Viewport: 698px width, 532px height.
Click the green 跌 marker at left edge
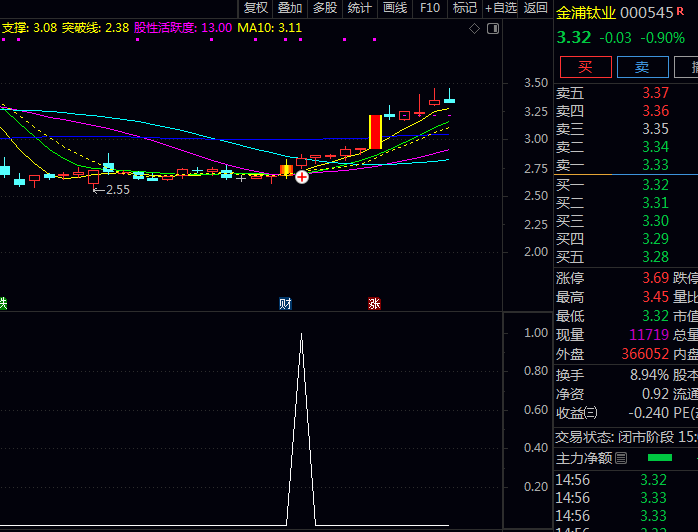pos(3,303)
